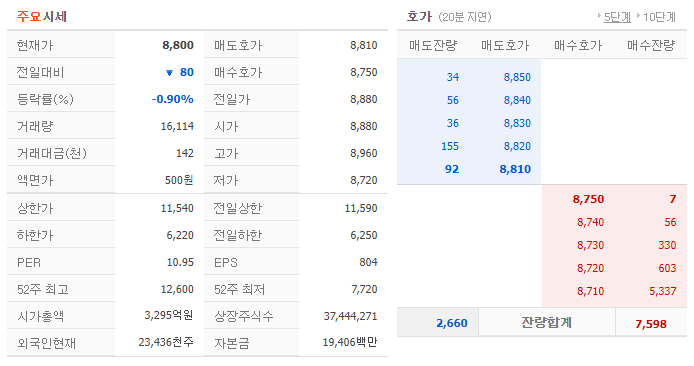Image resolution: width=694 pixels, height=366 pixels.
Task: Click the 잔량합계 label
Action: [546, 323]
